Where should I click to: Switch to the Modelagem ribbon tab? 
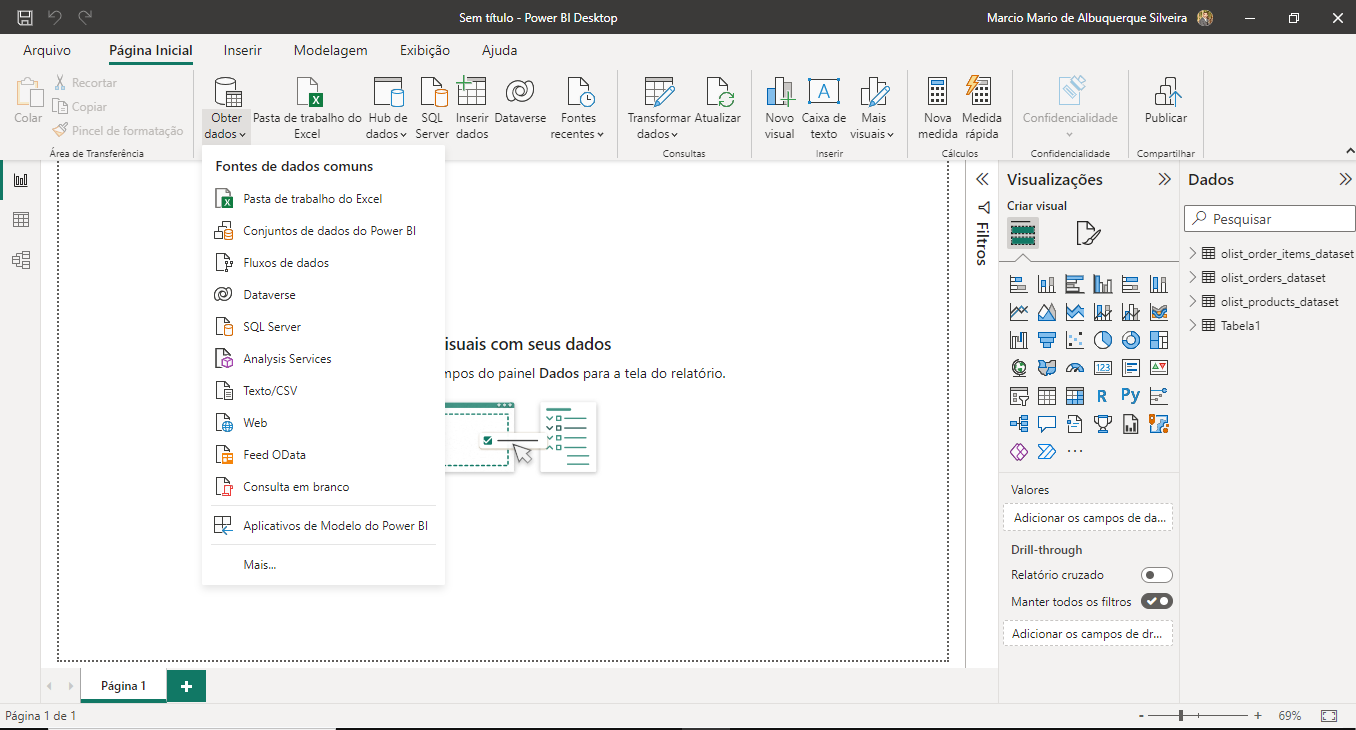(330, 50)
